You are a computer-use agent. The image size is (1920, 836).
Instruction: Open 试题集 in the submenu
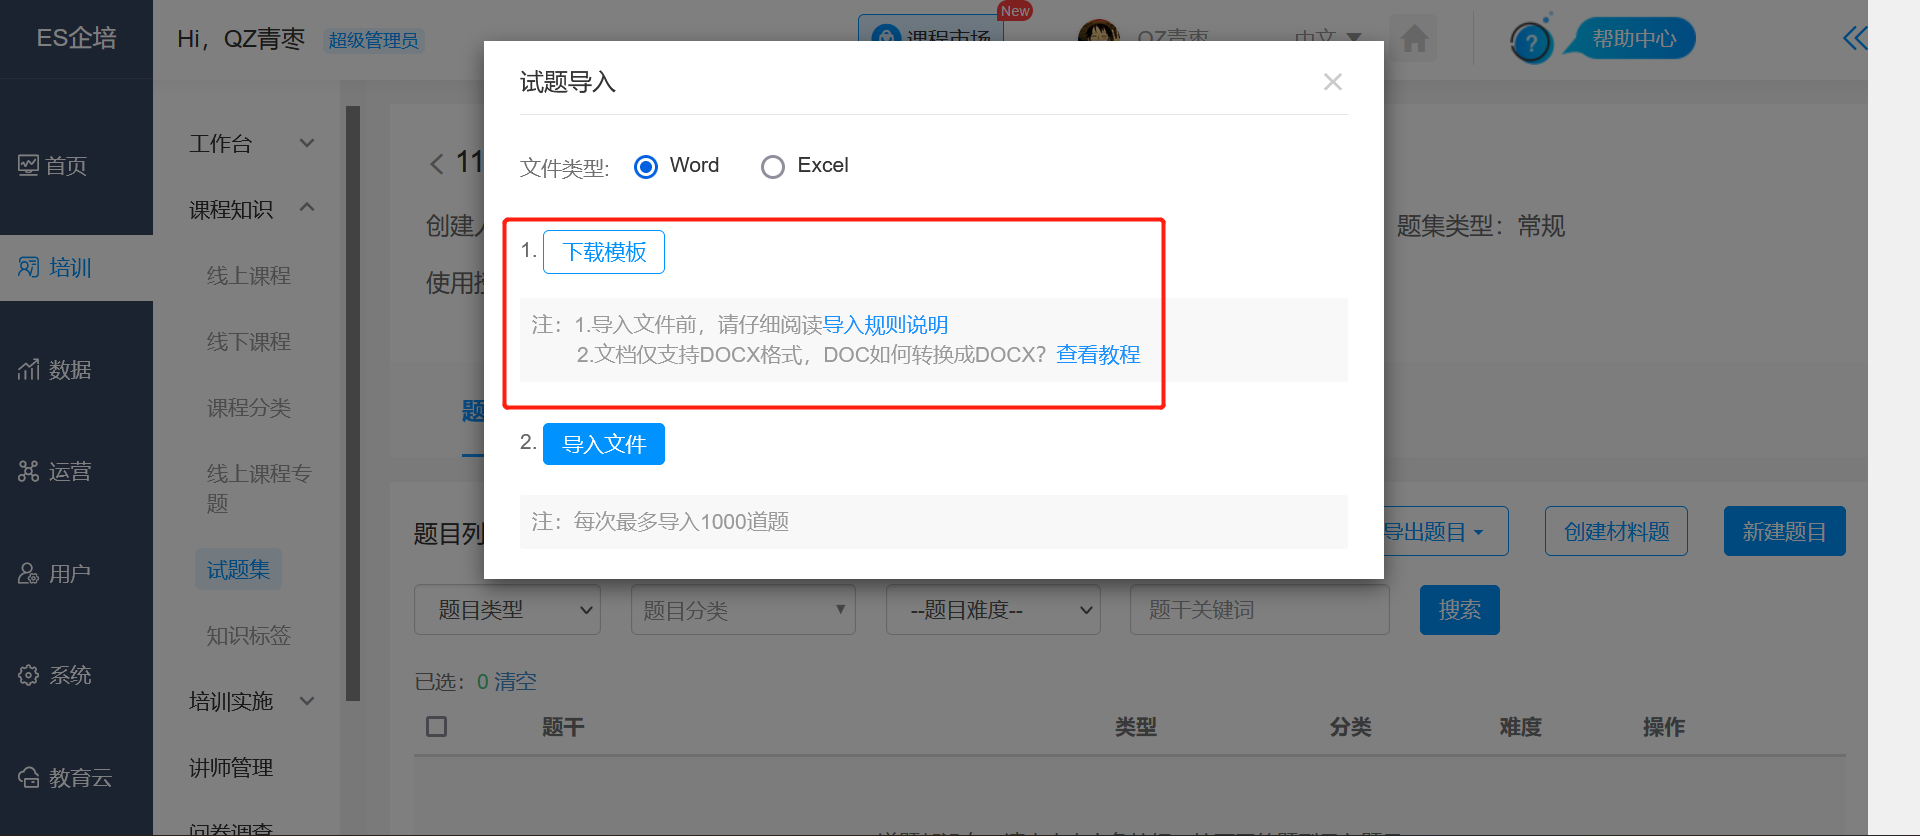tap(238, 570)
